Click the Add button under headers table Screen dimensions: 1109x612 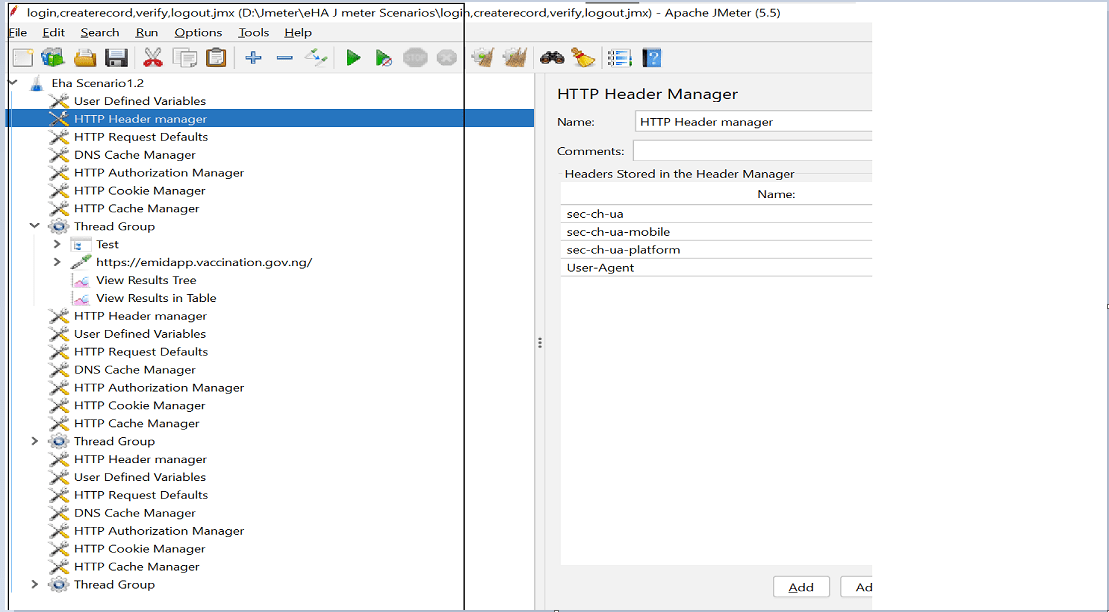click(800, 587)
